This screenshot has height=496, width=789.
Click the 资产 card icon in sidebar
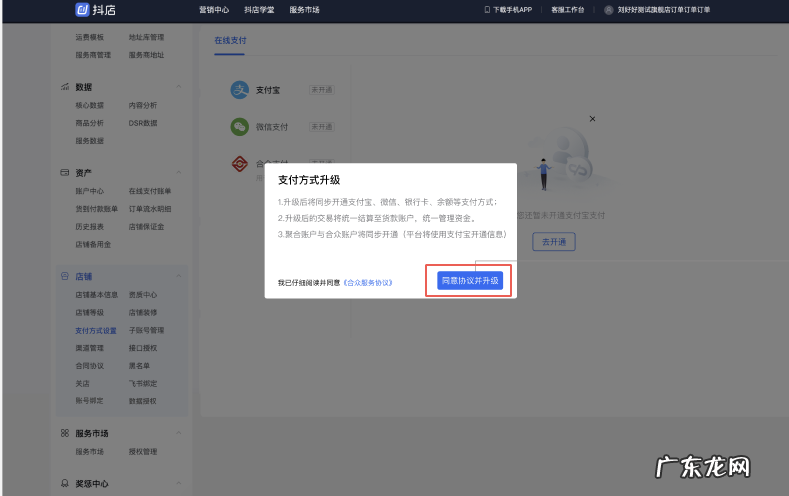pyautogui.click(x=64, y=173)
